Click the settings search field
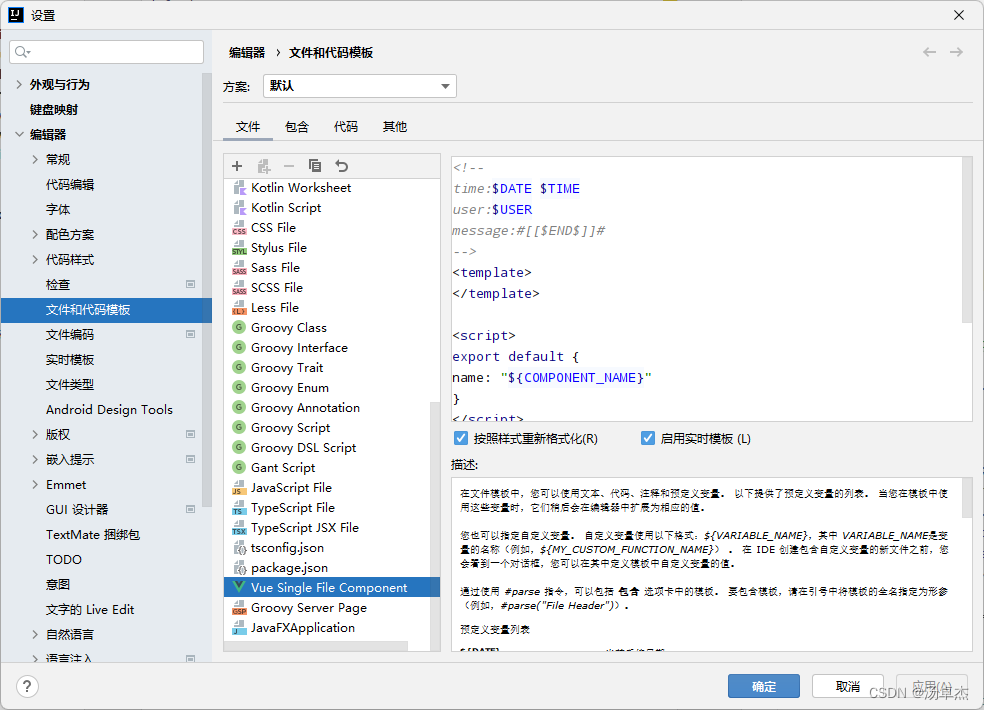This screenshot has width=984, height=710. [x=107, y=51]
